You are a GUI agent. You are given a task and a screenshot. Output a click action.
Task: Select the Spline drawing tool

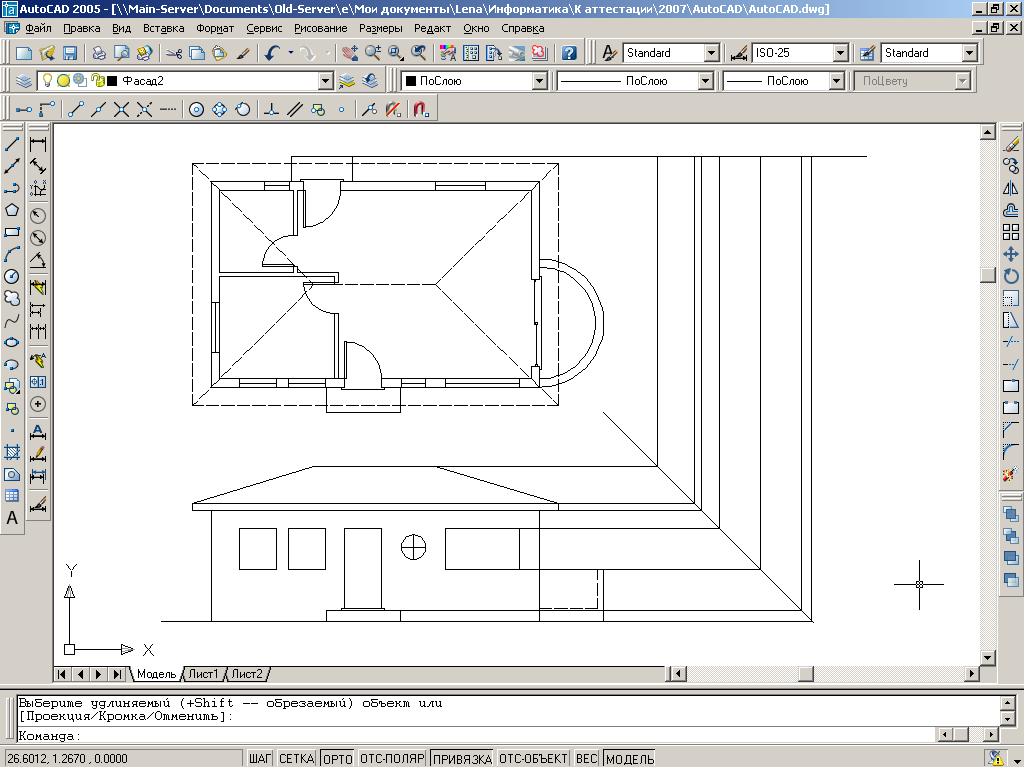pyautogui.click(x=12, y=321)
